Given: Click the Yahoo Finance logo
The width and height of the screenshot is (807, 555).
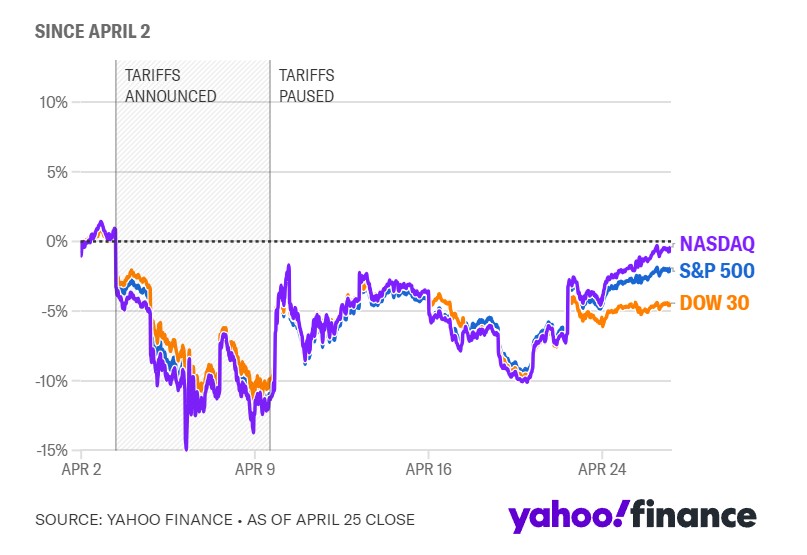Looking at the screenshot, I should click(x=632, y=515).
